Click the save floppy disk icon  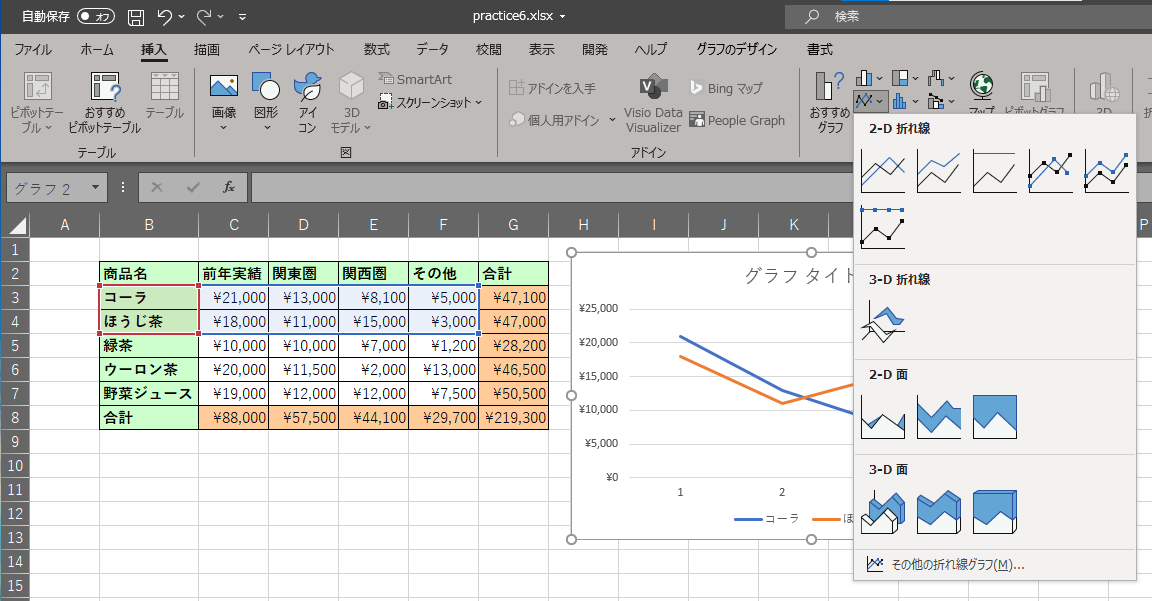pos(136,17)
